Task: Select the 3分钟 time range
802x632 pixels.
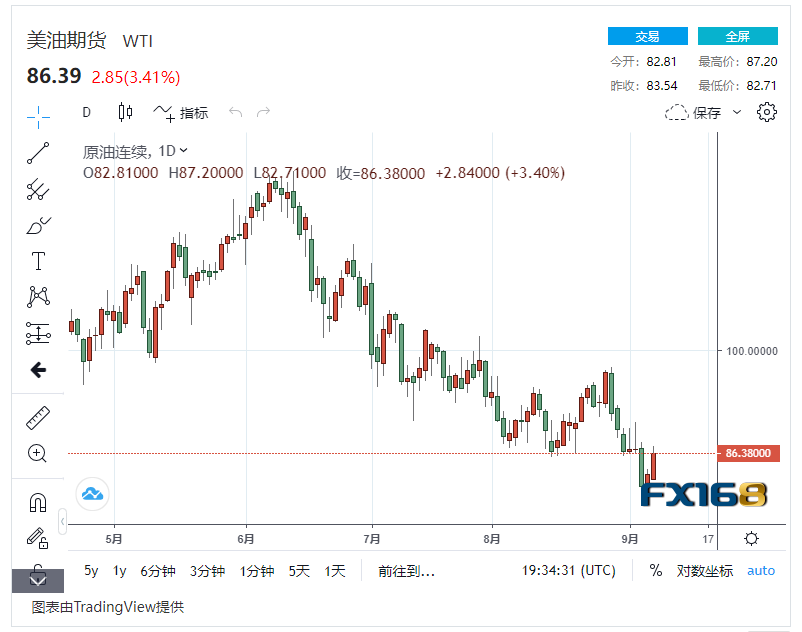Action: point(207,571)
